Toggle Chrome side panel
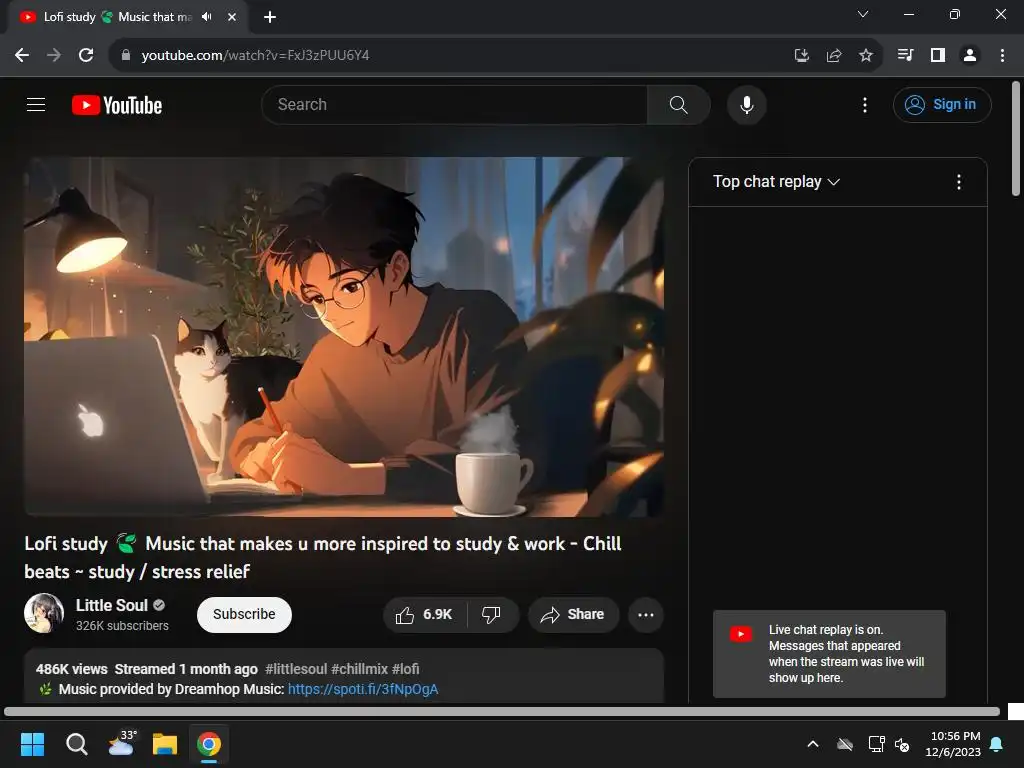The image size is (1024, 768). click(x=938, y=55)
